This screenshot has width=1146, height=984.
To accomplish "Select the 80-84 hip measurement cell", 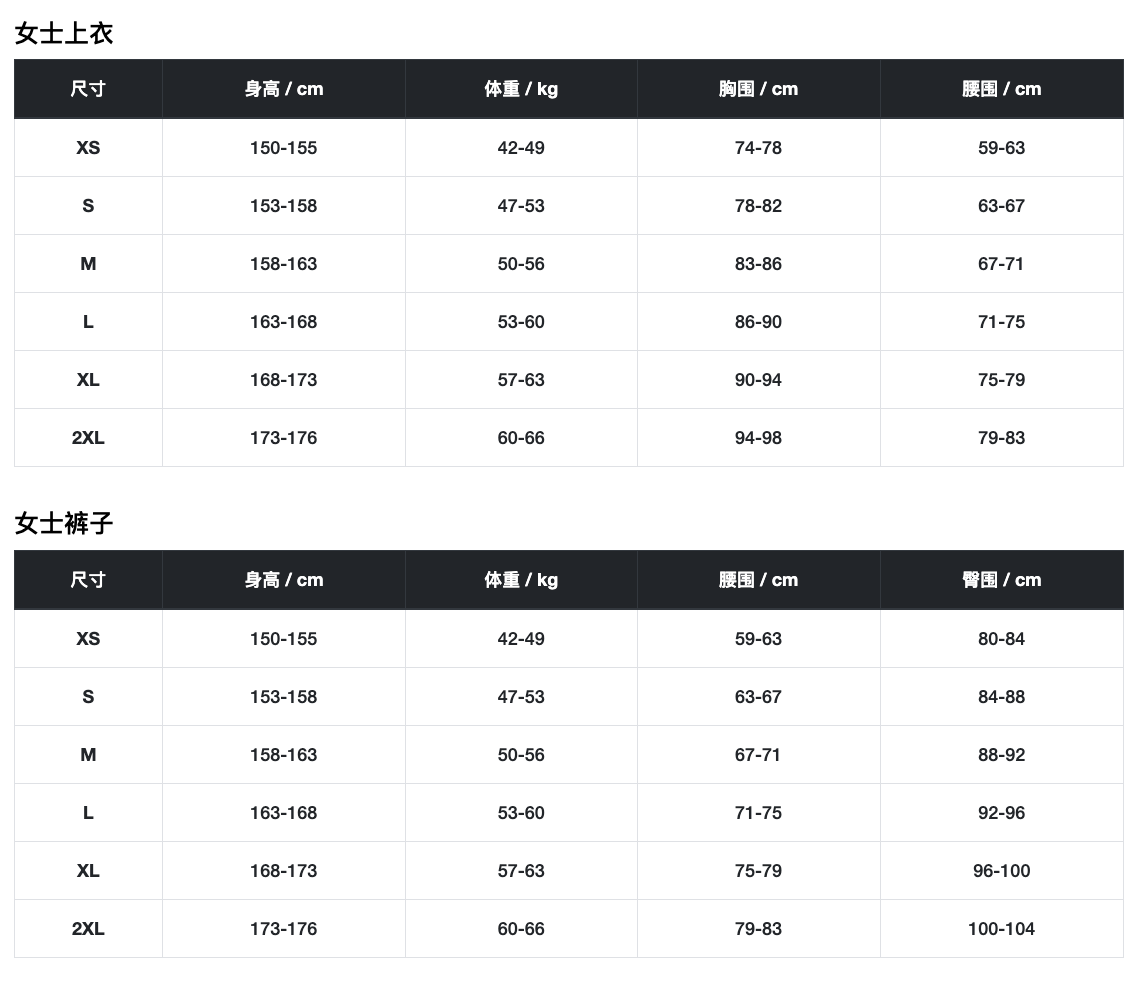I will 1001,639.
